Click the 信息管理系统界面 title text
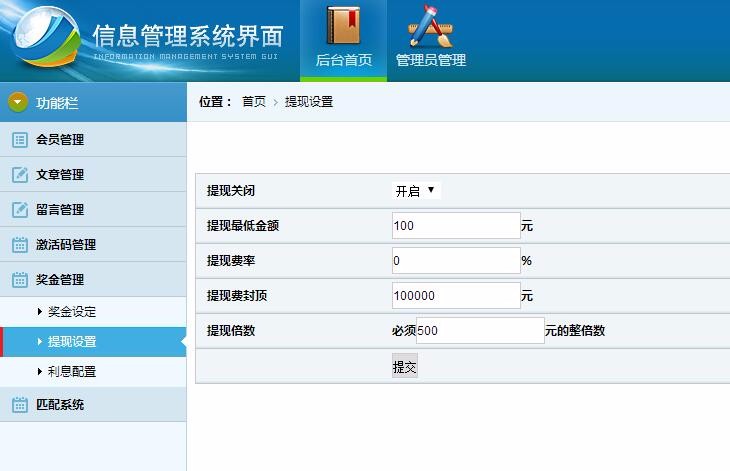Viewport: 730px width, 471px height. (x=188, y=35)
